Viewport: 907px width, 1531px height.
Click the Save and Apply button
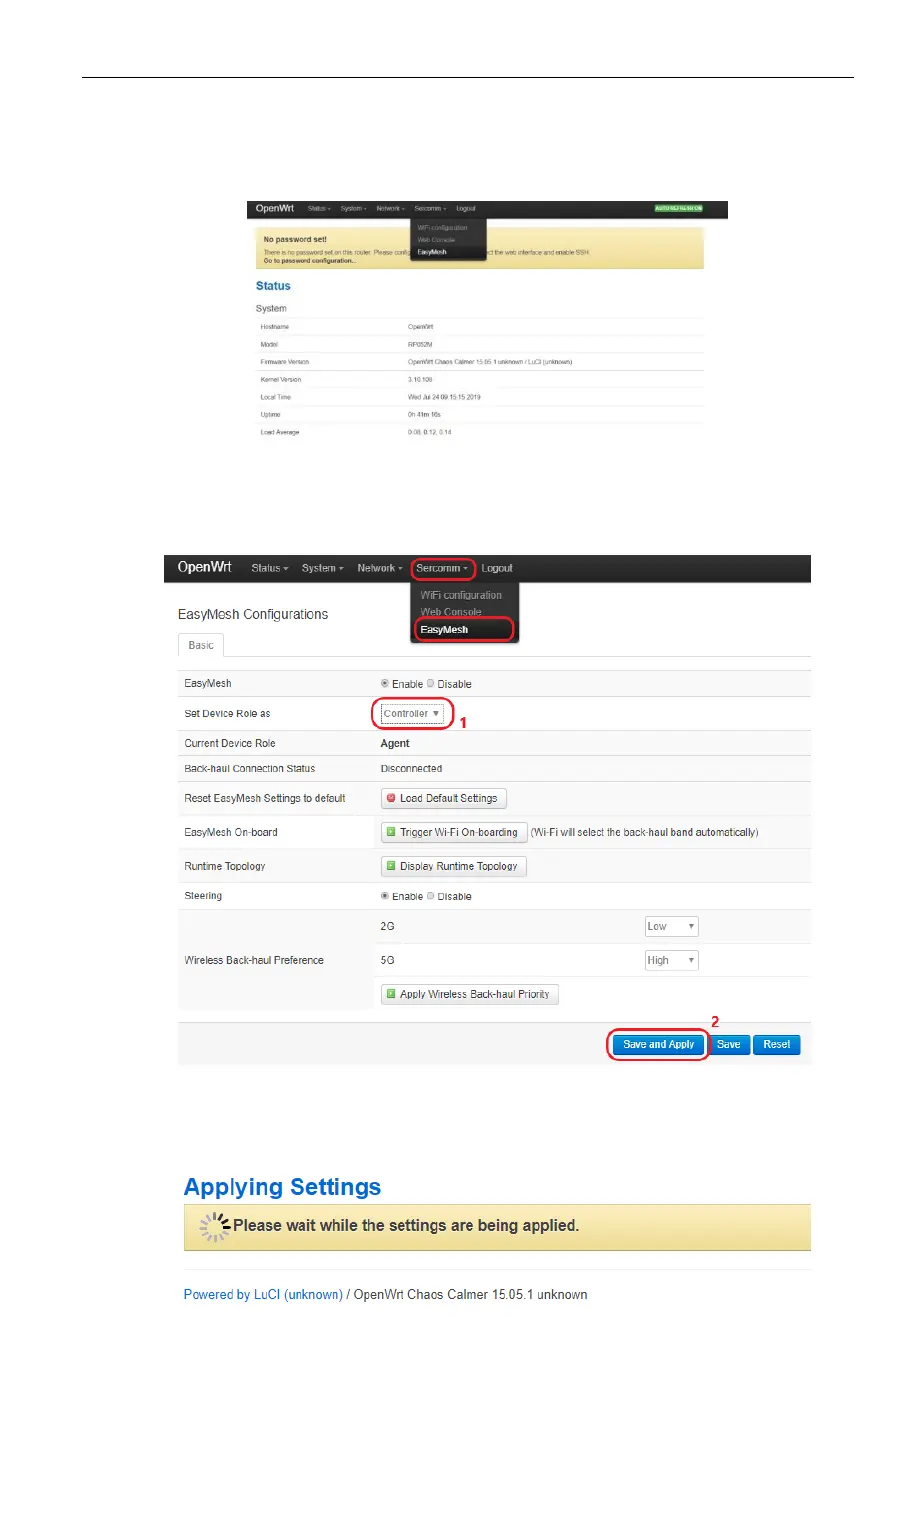(658, 1045)
